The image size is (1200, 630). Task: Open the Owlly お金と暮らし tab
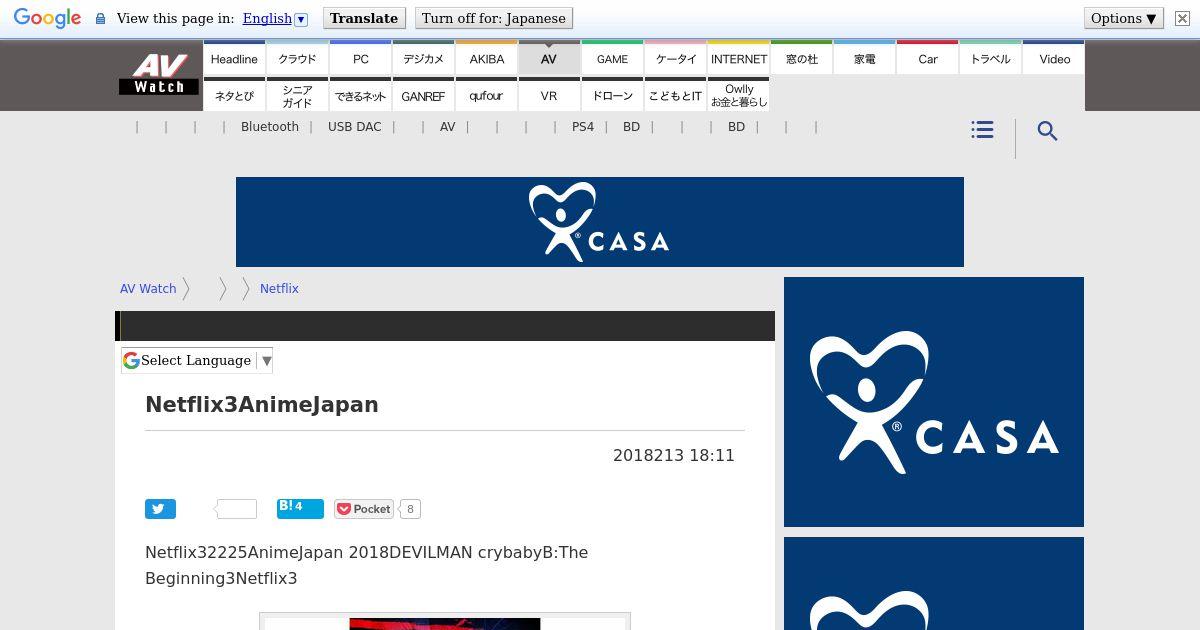click(x=738, y=95)
